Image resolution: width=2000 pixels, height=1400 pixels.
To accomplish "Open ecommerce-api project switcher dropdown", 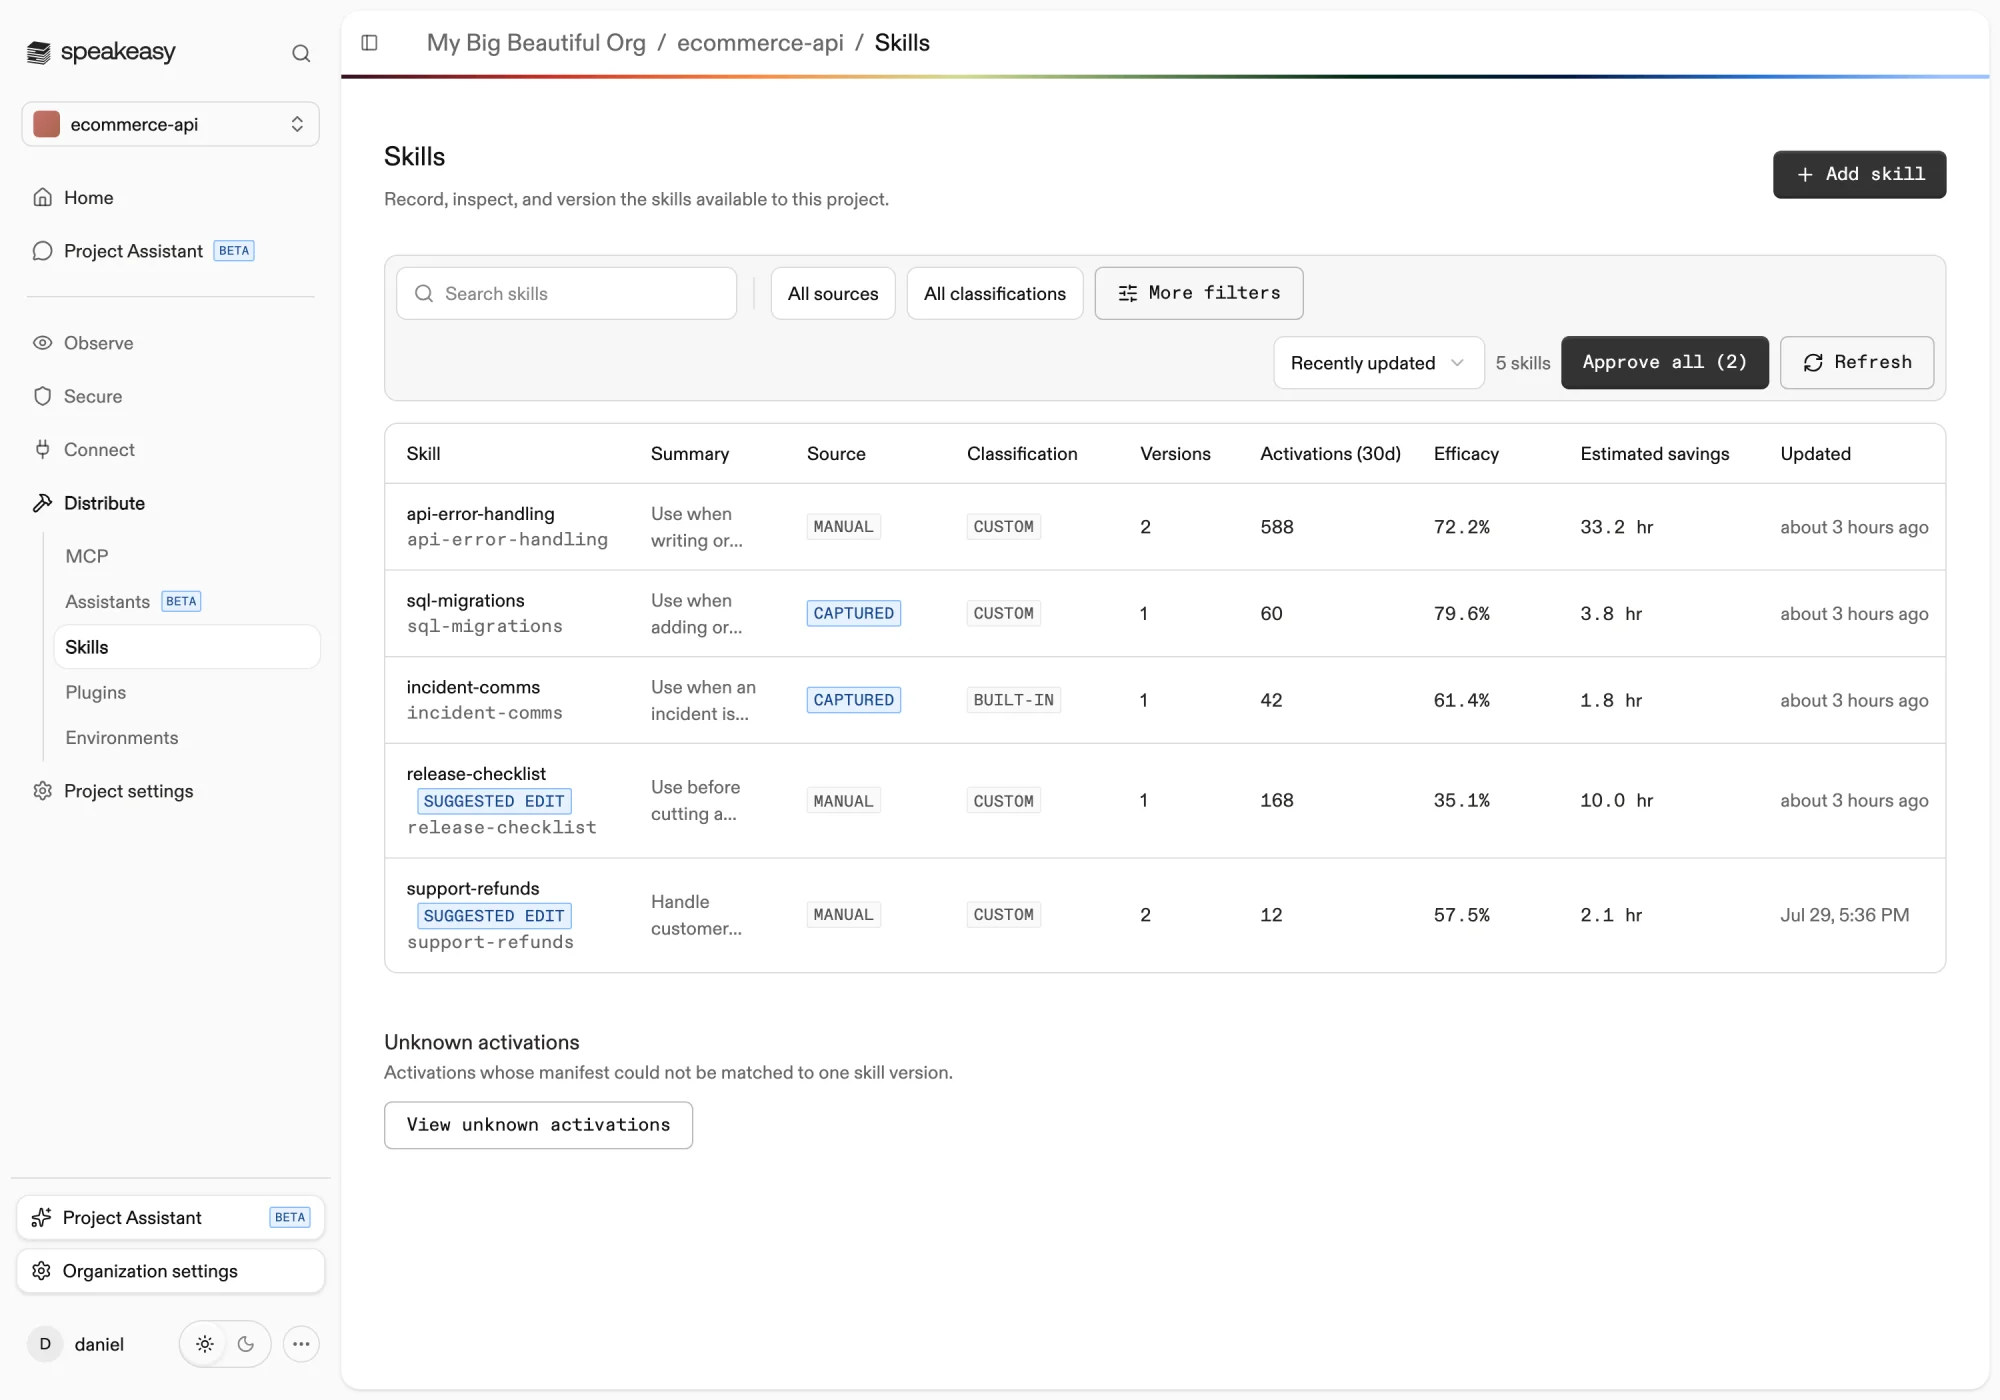I will click(x=171, y=124).
